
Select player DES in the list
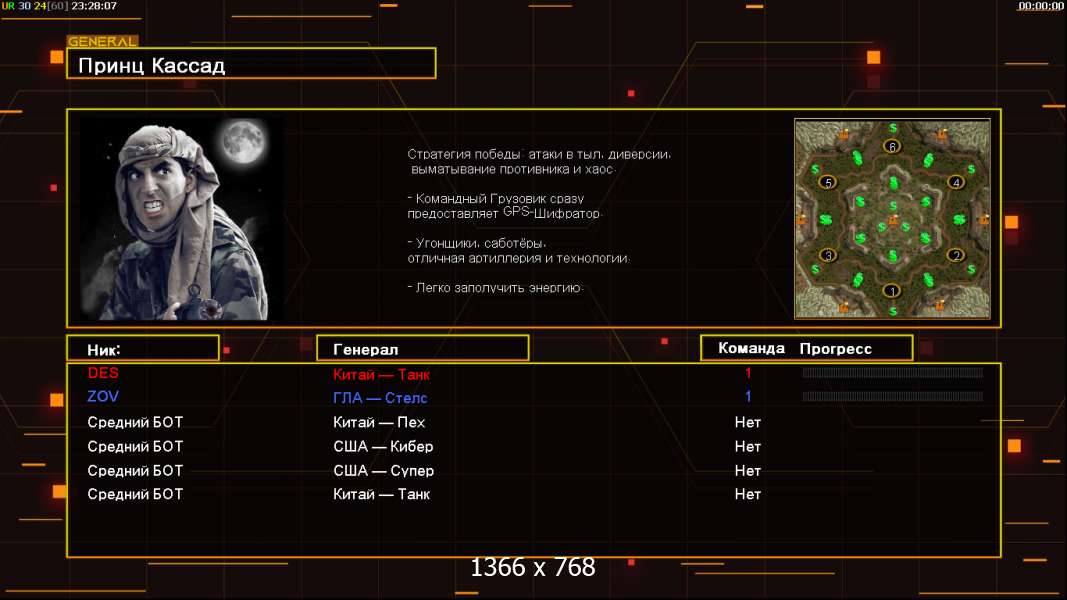[103, 373]
